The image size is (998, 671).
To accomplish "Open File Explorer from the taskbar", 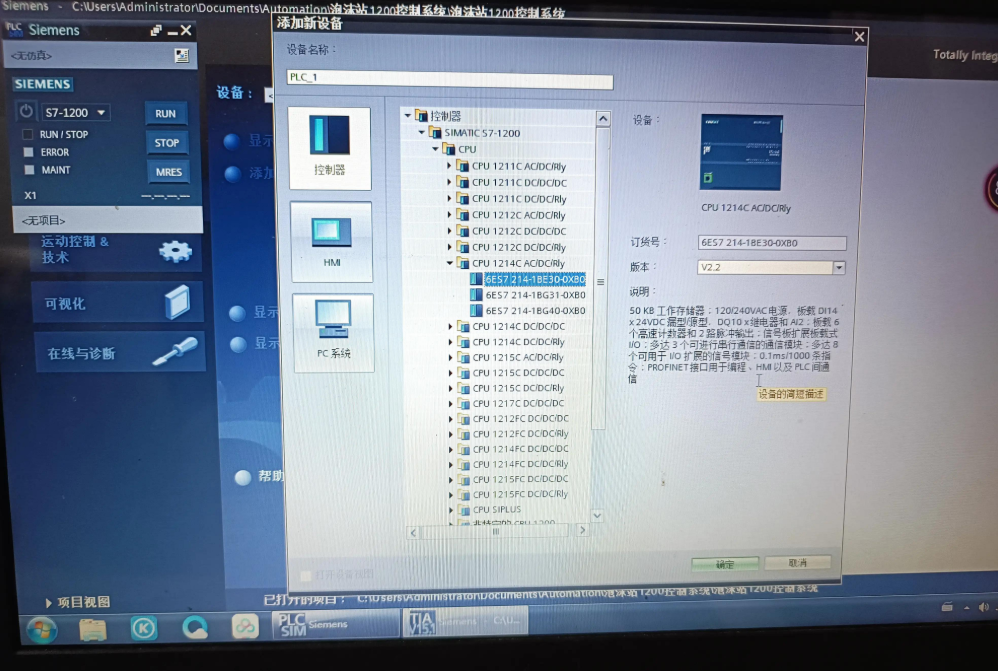I will [93, 629].
